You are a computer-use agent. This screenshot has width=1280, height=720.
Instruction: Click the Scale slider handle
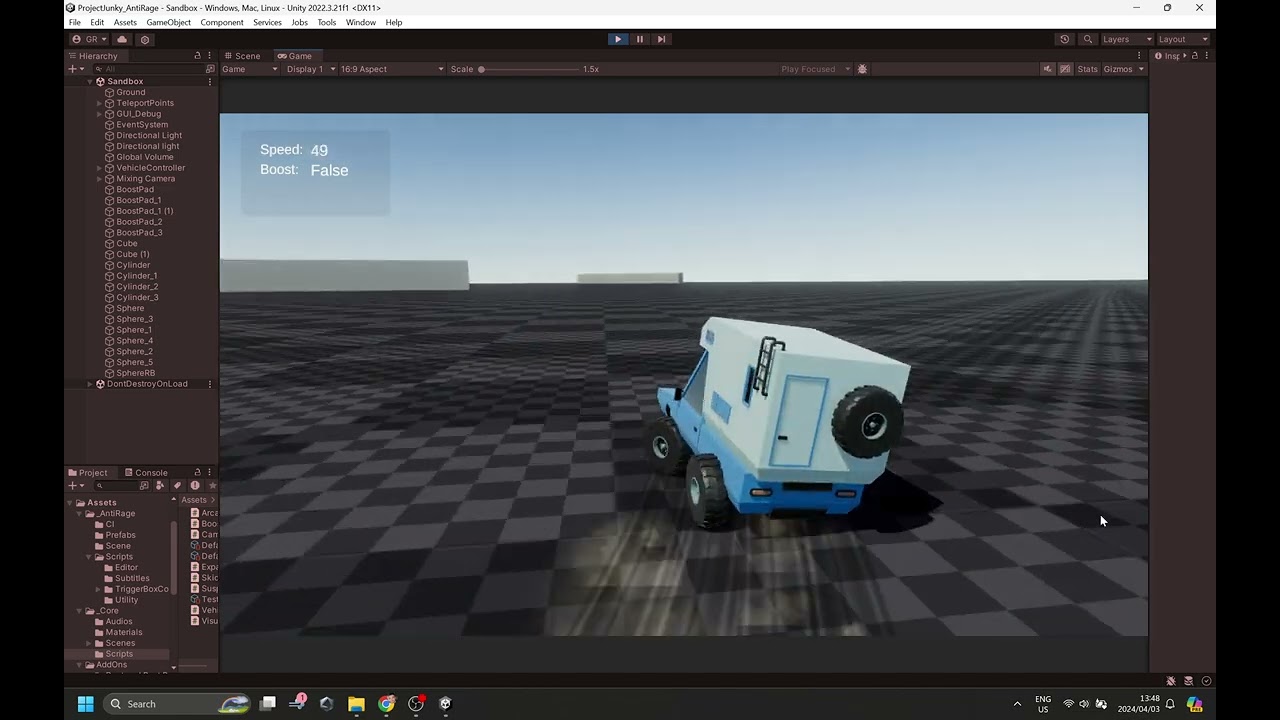[481, 69]
